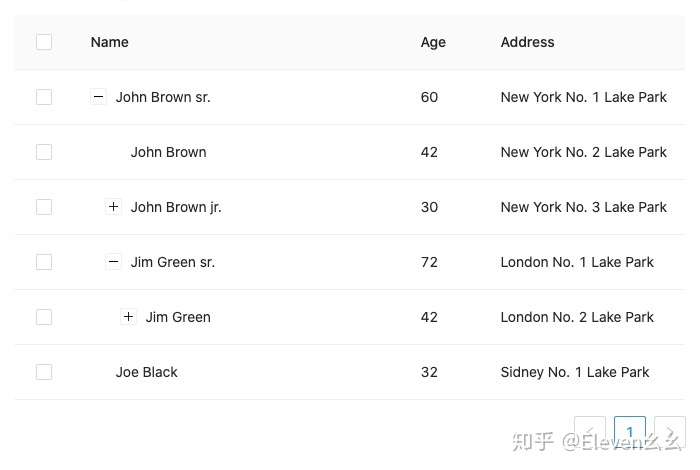Check the Jim Green sr. row checkbox
This screenshot has height=470, width=700.
click(44, 262)
